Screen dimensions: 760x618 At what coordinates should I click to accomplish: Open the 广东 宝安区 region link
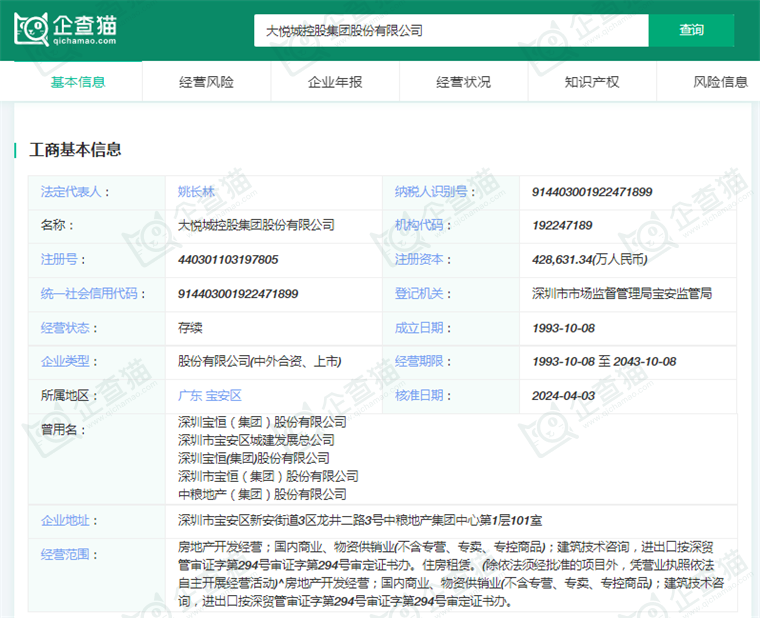(209, 396)
